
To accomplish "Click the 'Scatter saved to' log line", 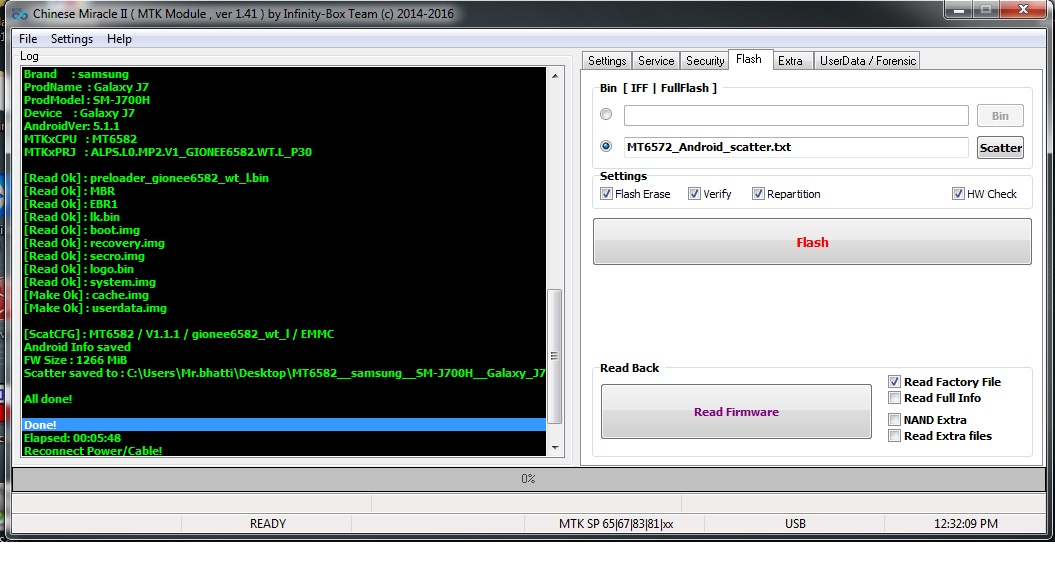I will (x=284, y=373).
